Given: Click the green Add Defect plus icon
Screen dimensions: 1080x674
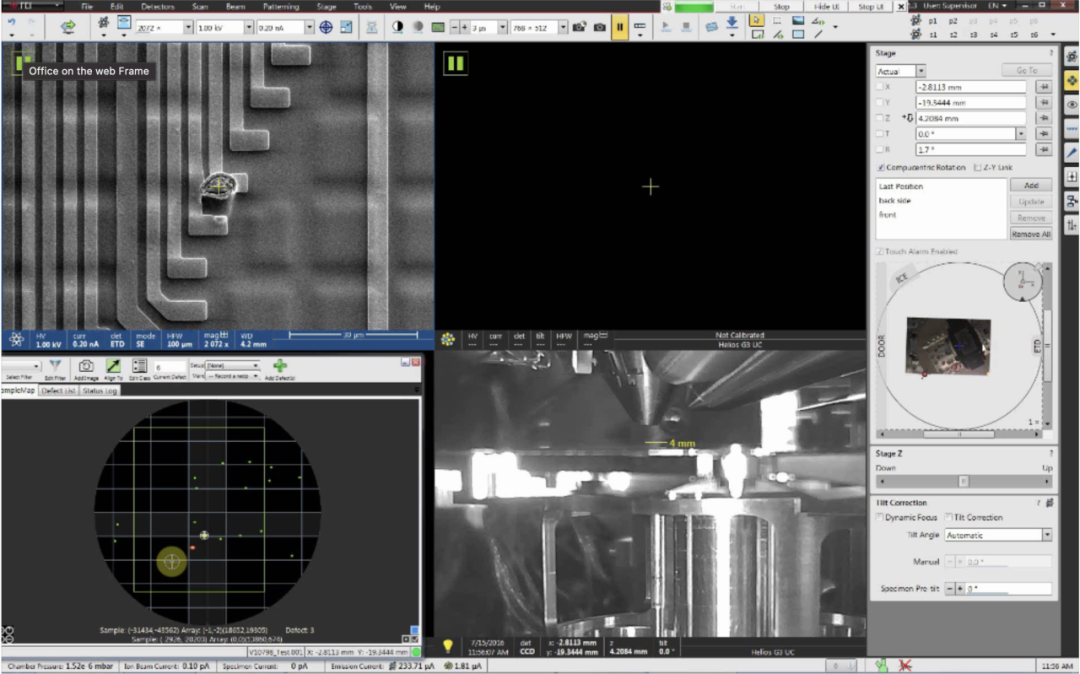Looking at the screenshot, I should (x=280, y=367).
